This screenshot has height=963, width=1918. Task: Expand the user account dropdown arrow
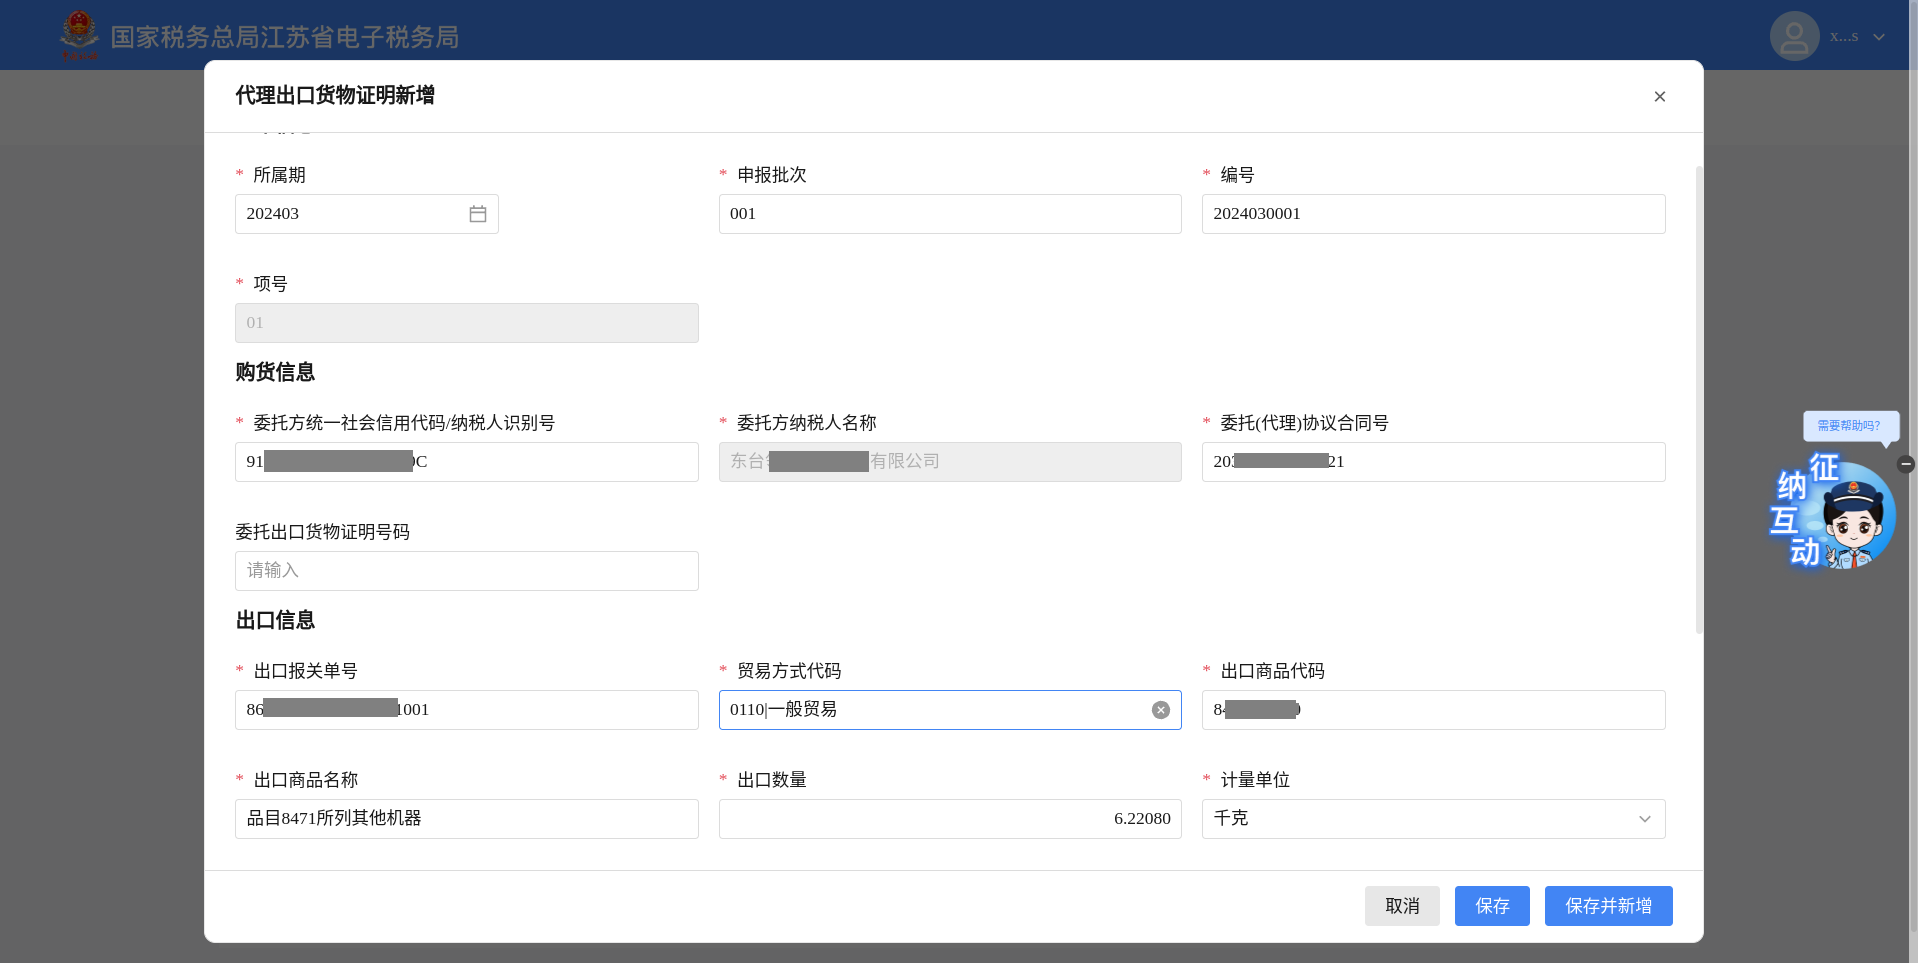(x=1879, y=38)
